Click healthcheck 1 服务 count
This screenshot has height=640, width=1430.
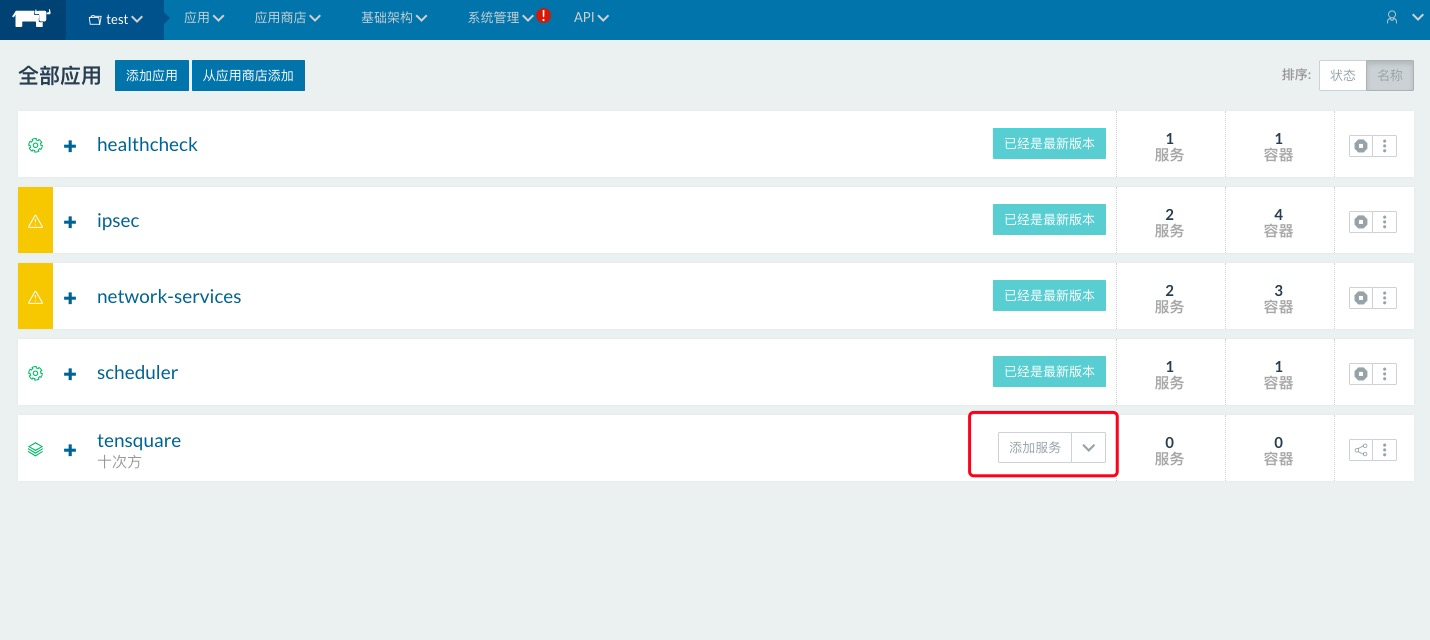1169,146
